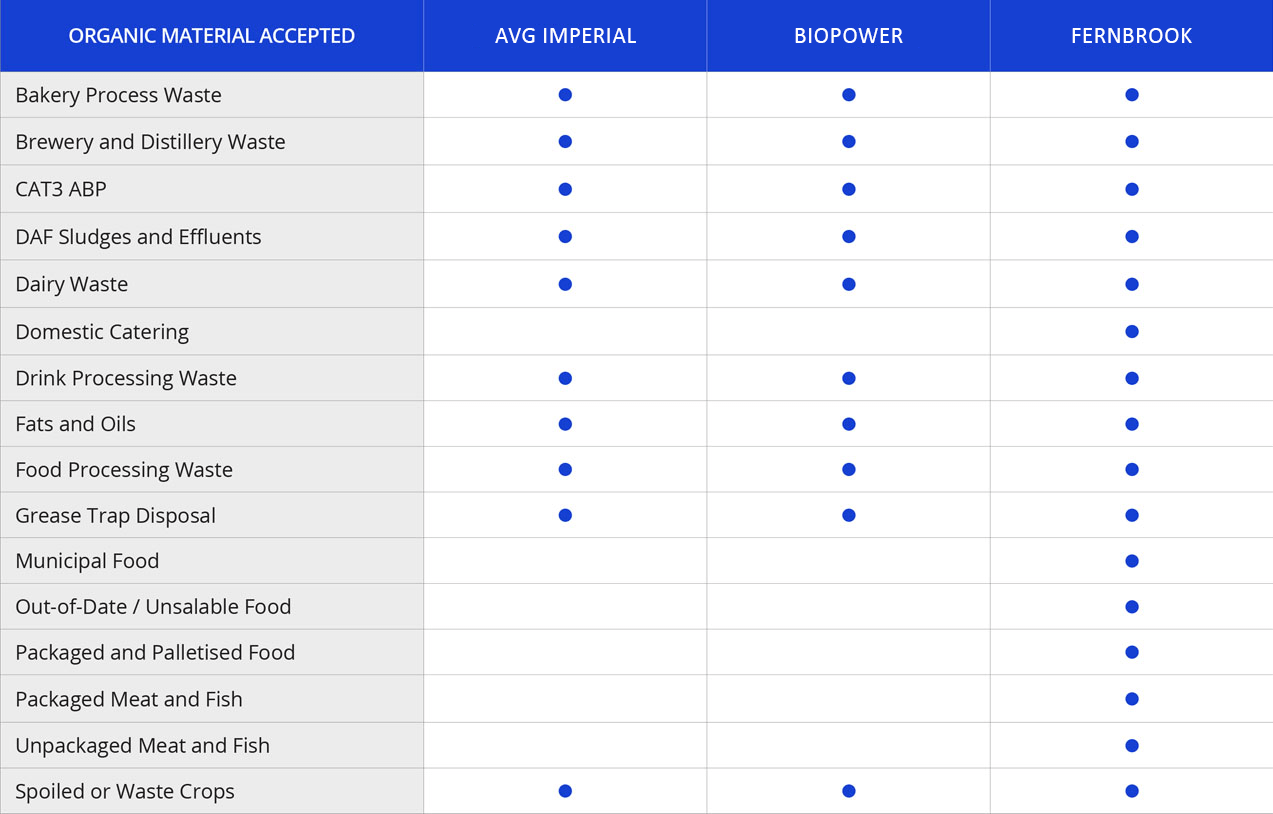Screen dimensions: 1273x814
Task: Click the Fernbrook column header
Action: [x=1131, y=36]
